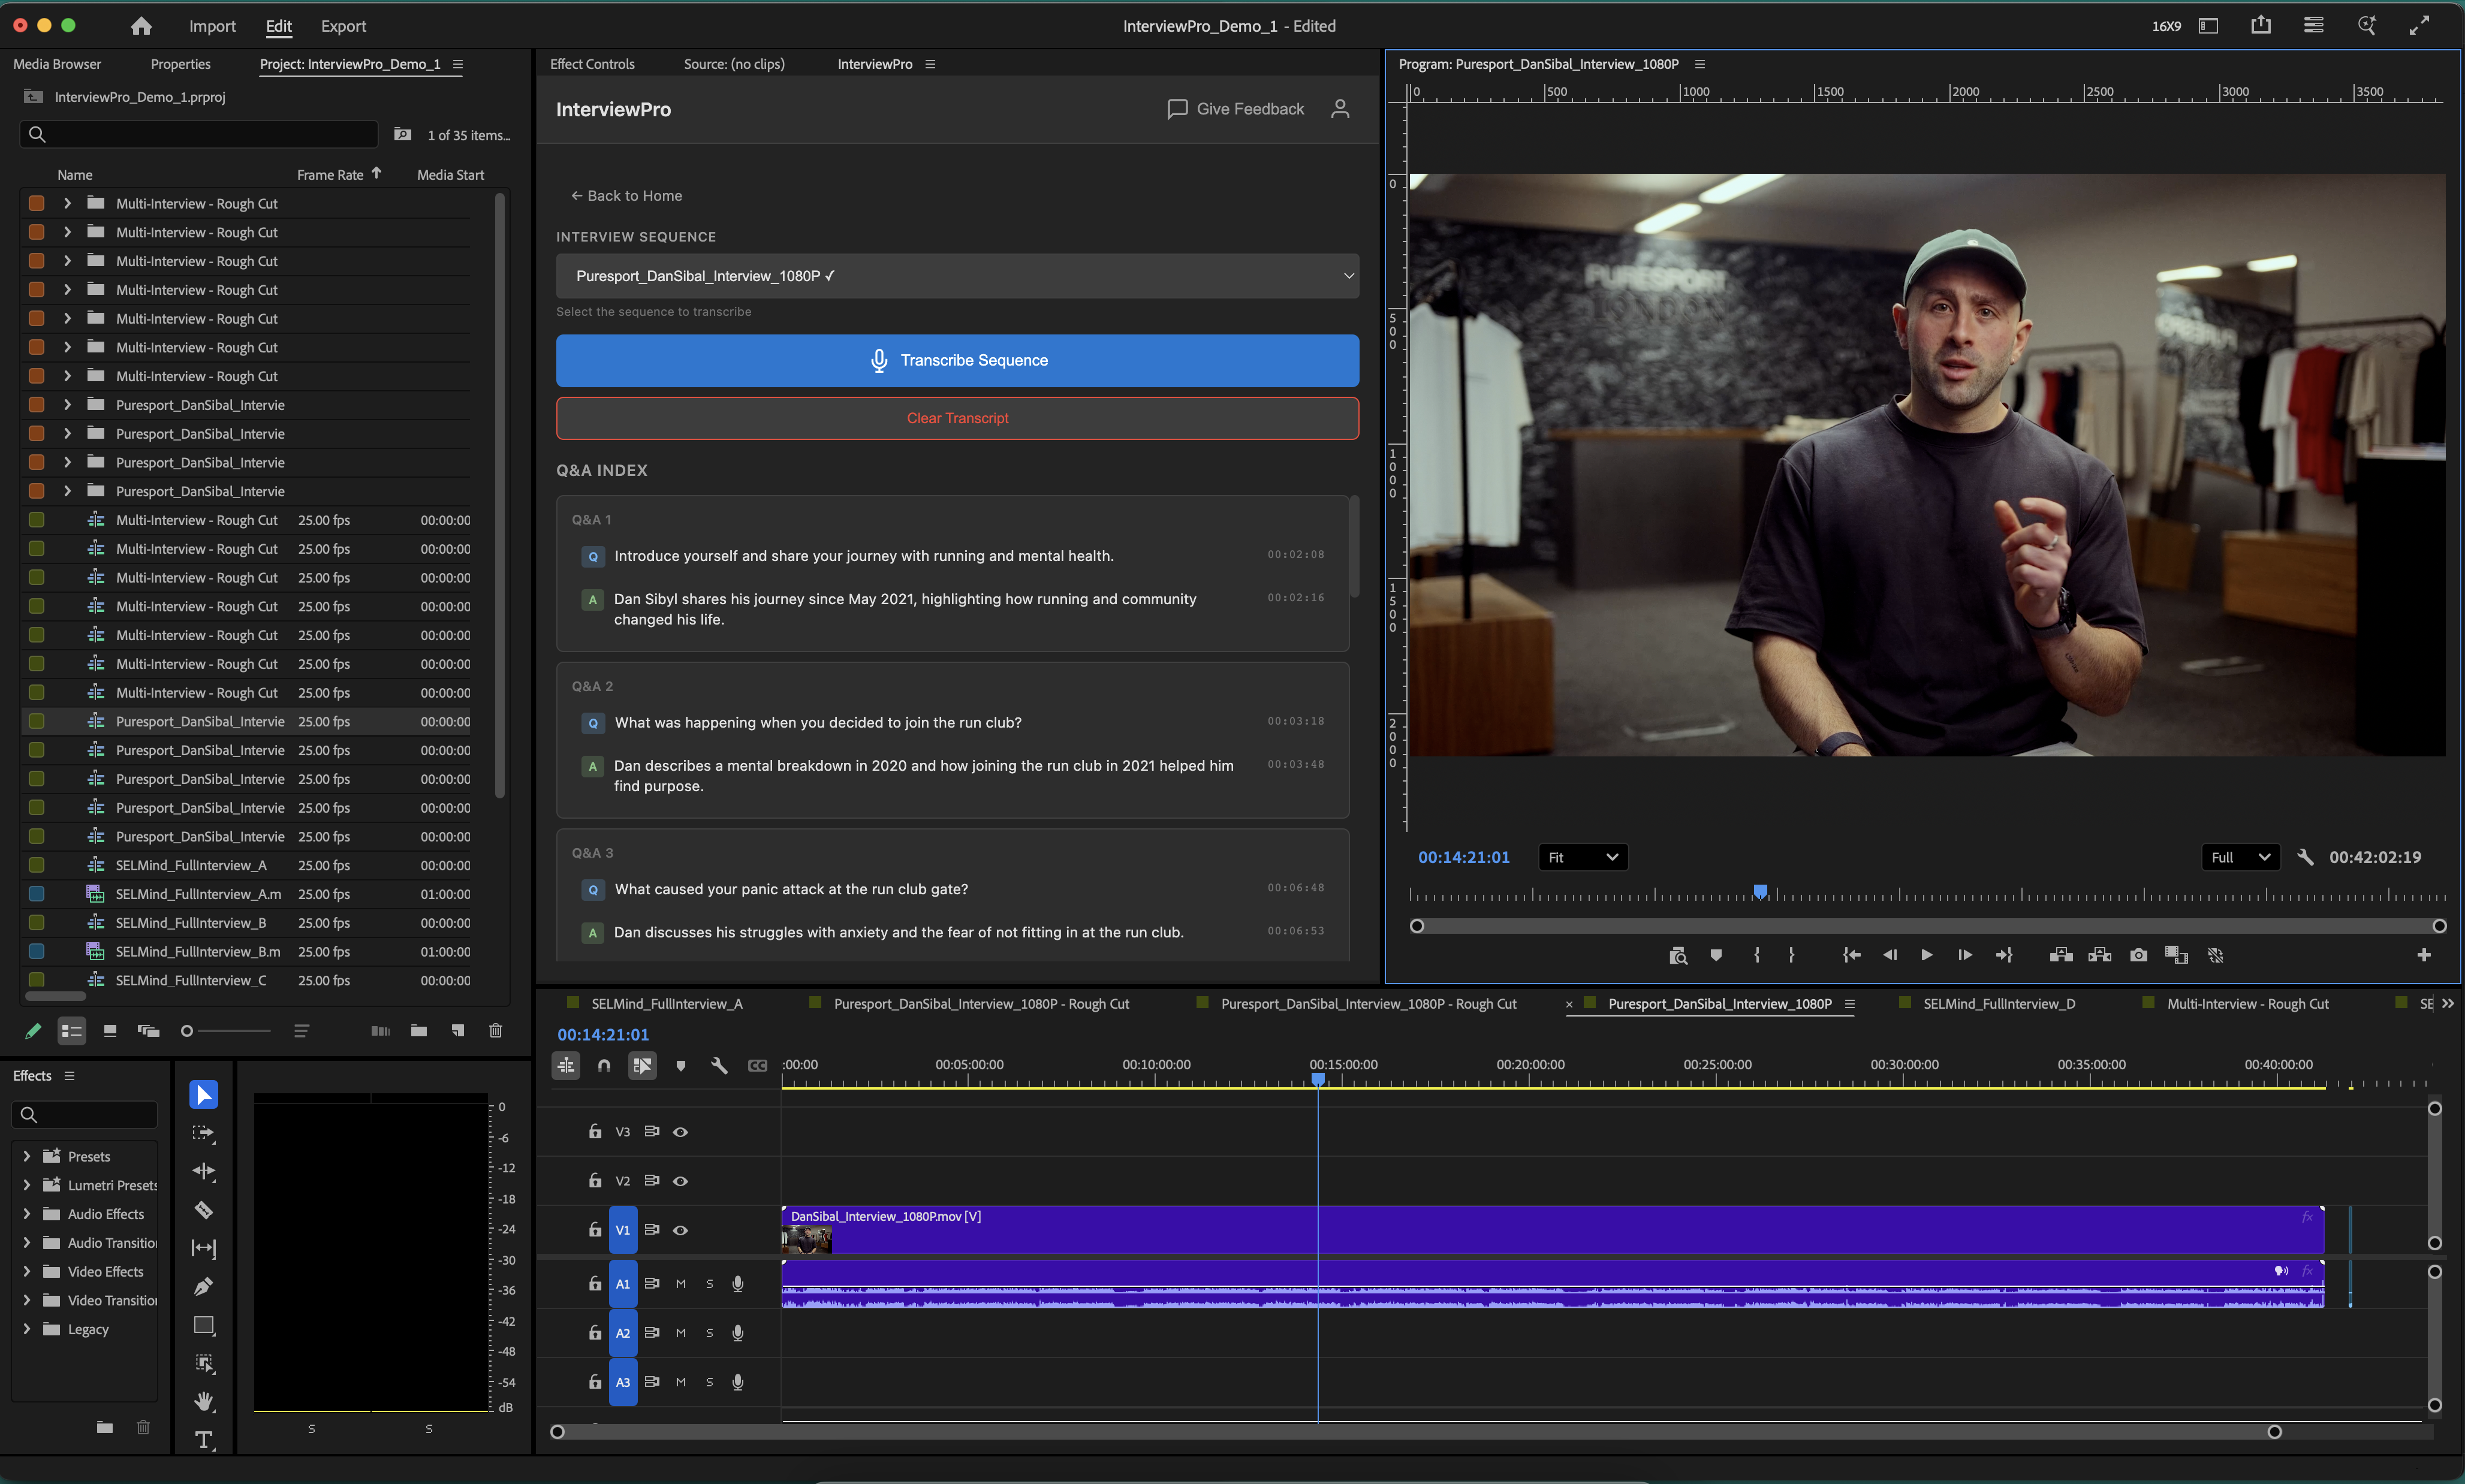Select the Ripple Edit tool

coord(204,1171)
